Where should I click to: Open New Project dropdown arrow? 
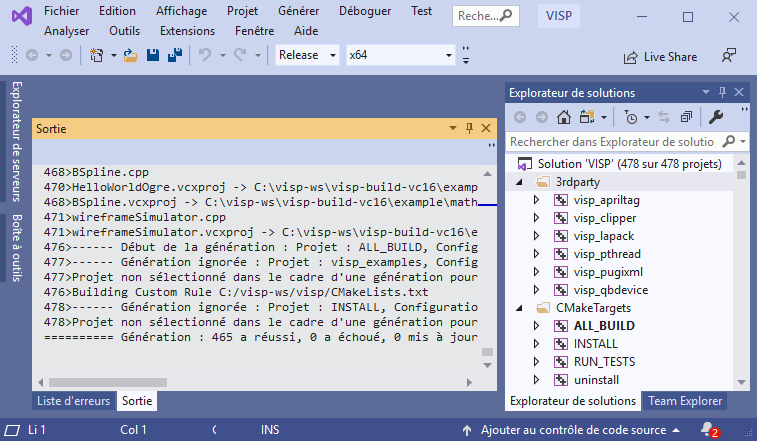pyautogui.click(x=113, y=56)
